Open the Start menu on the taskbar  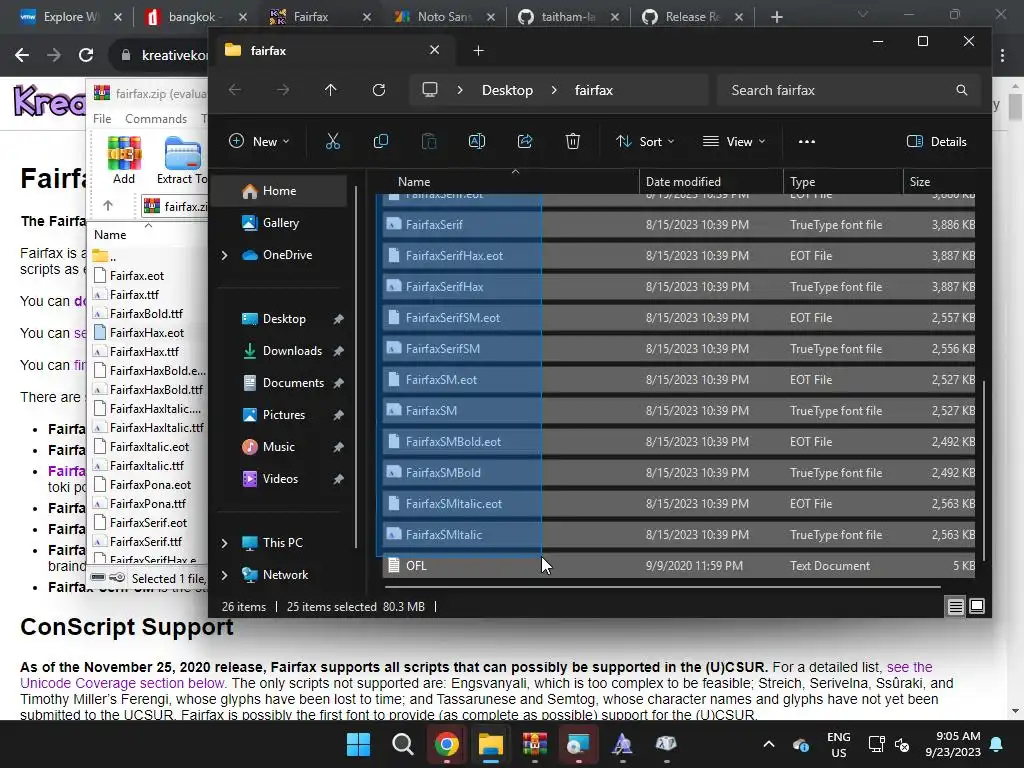tap(358, 744)
